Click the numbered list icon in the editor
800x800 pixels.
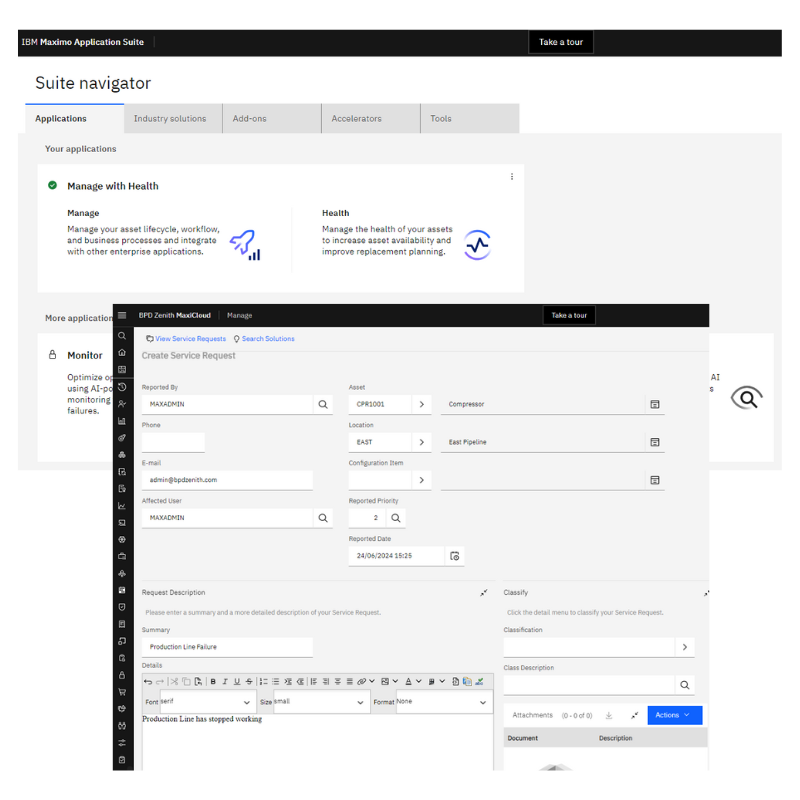point(263,679)
